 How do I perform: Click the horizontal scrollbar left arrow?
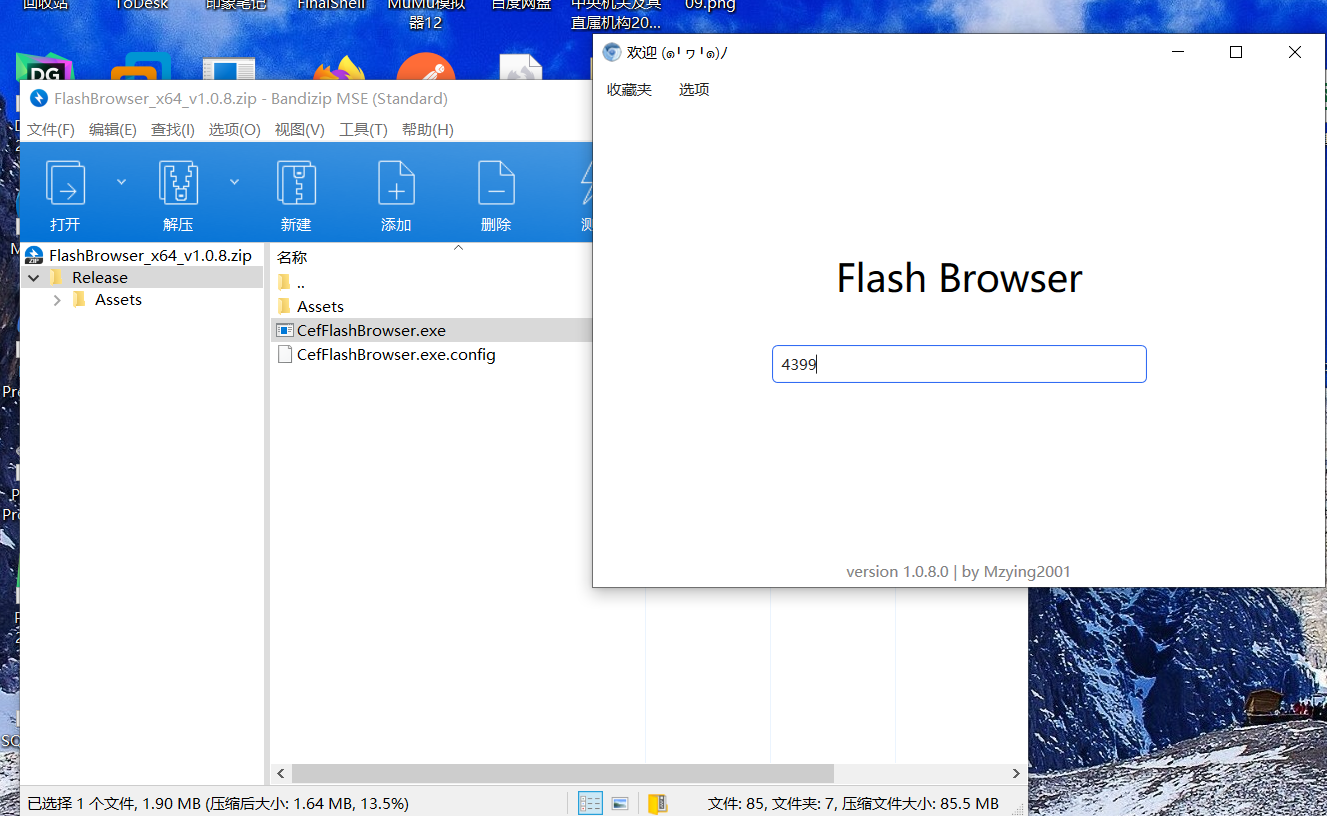(x=281, y=774)
